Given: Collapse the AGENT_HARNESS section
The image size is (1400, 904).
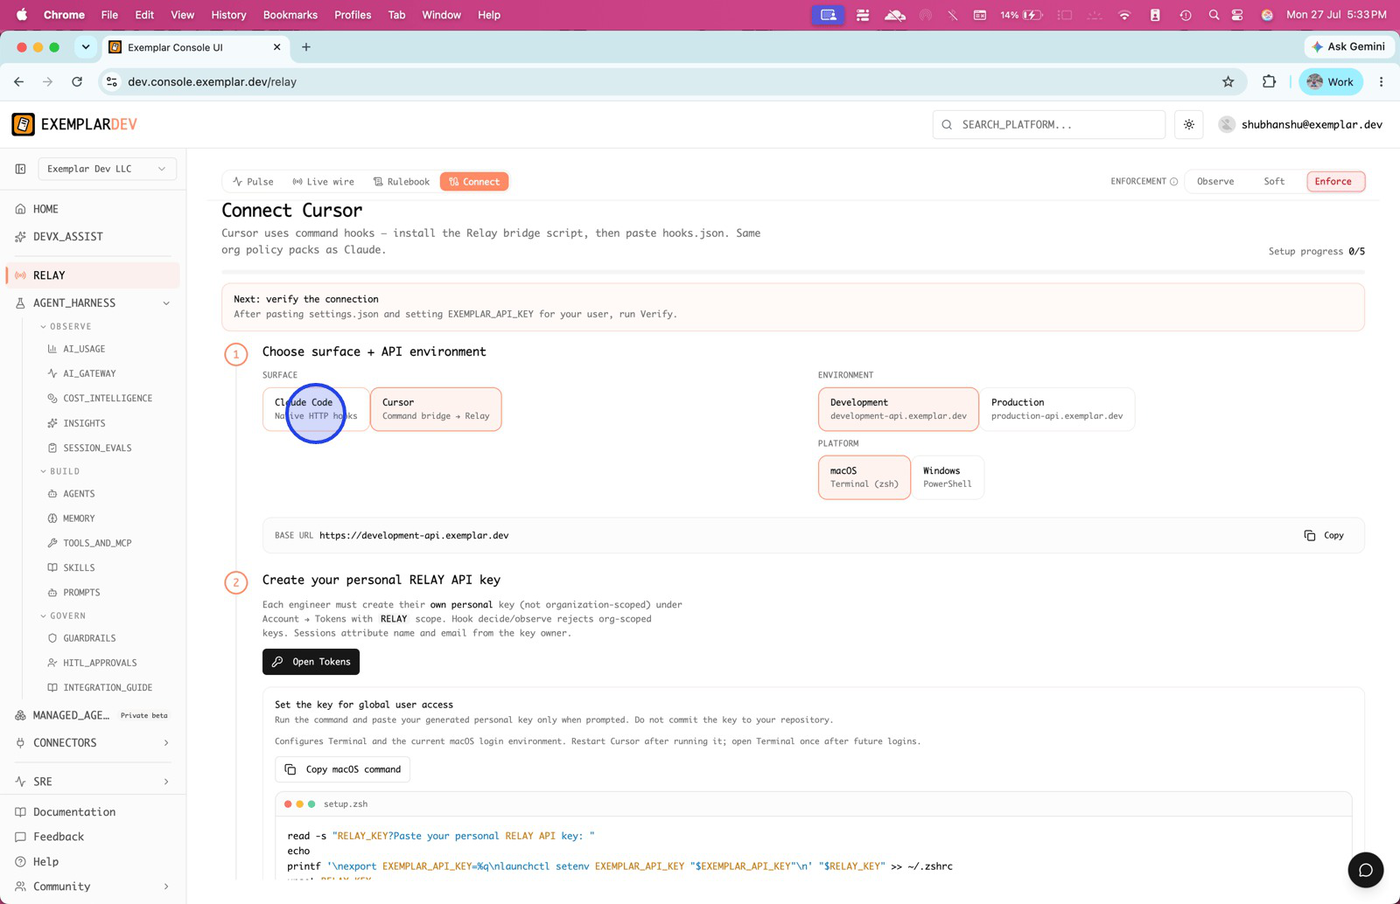Looking at the screenshot, I should coord(166,303).
